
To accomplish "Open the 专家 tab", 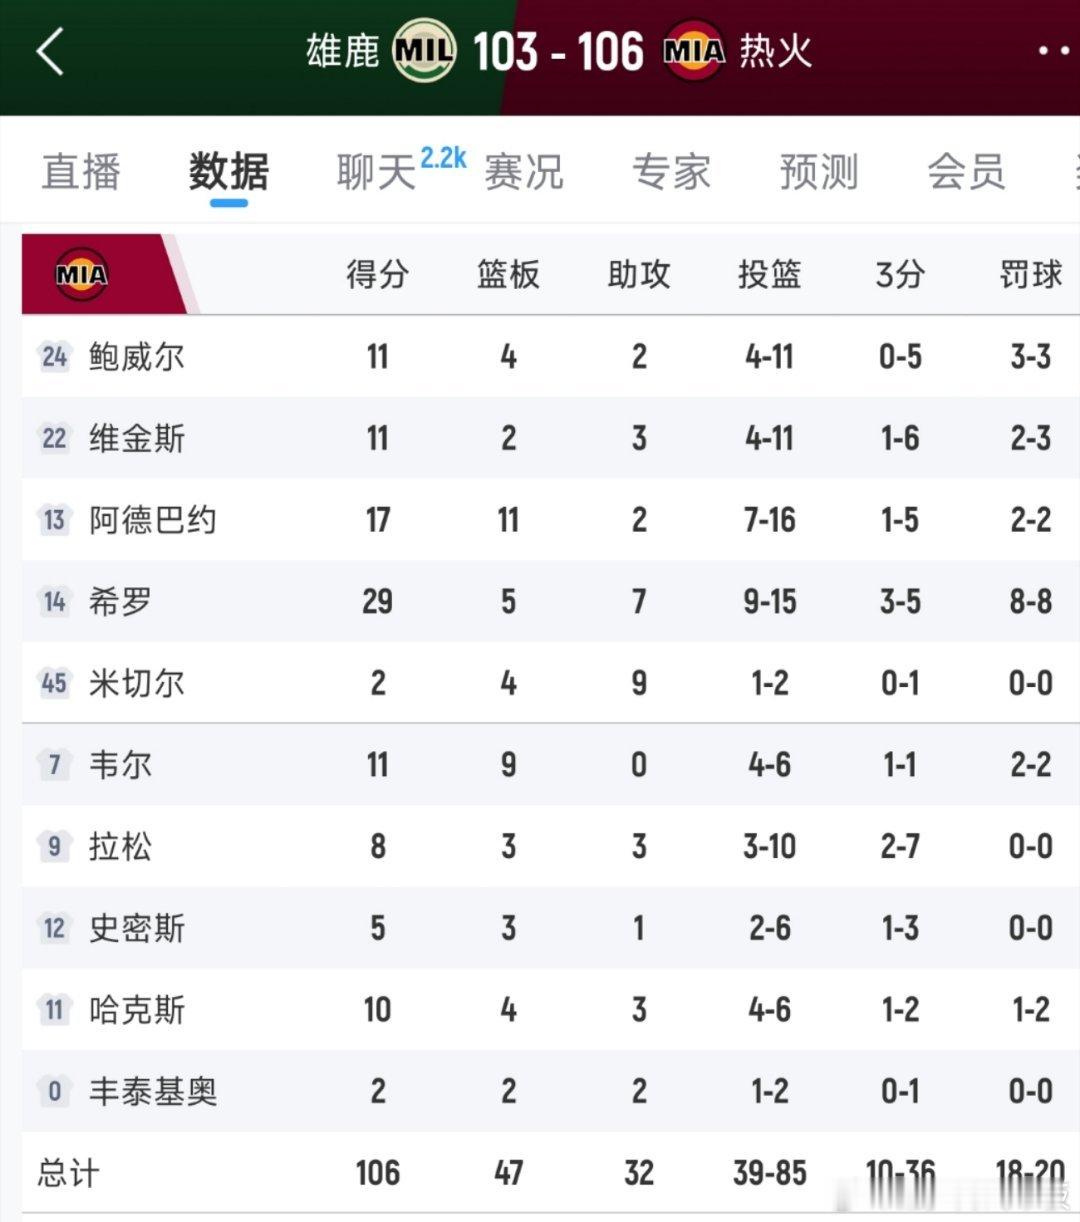I will [671, 172].
